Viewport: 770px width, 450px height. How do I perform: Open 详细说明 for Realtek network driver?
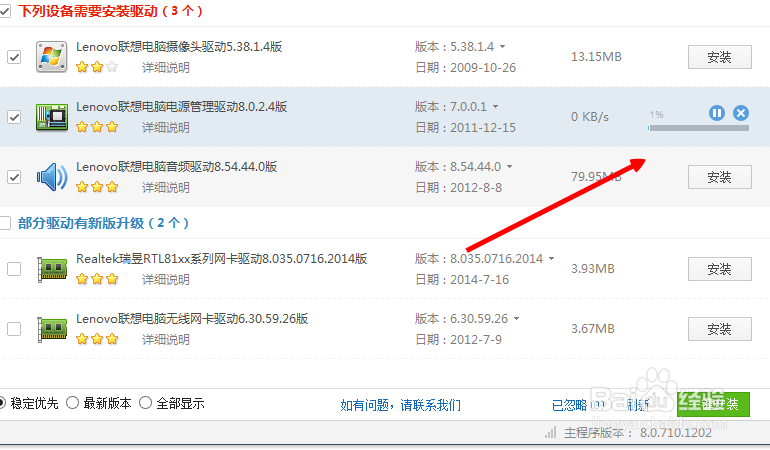click(x=165, y=280)
